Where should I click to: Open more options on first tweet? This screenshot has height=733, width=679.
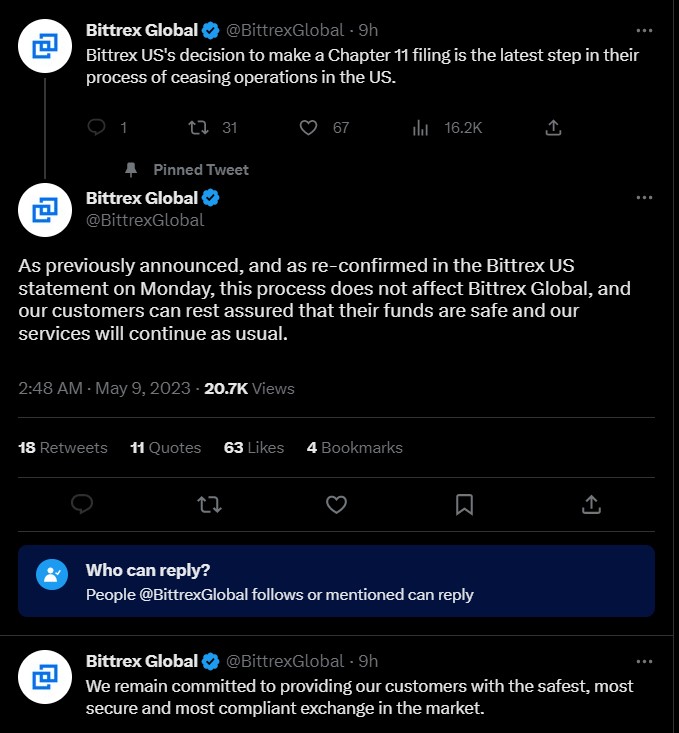pos(644,29)
